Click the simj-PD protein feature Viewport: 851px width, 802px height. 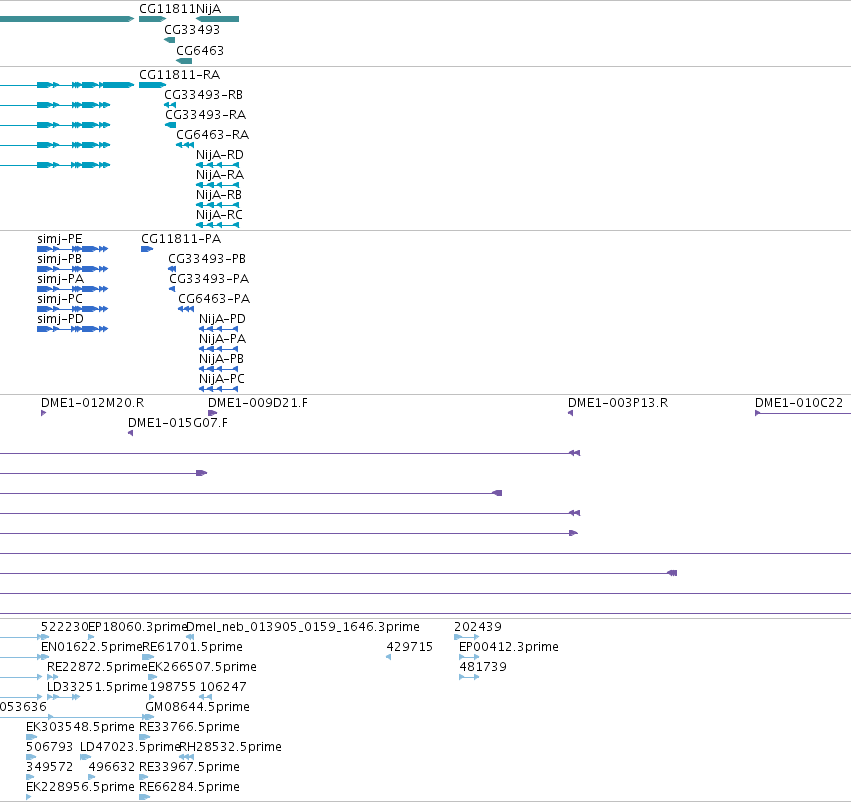click(61, 319)
